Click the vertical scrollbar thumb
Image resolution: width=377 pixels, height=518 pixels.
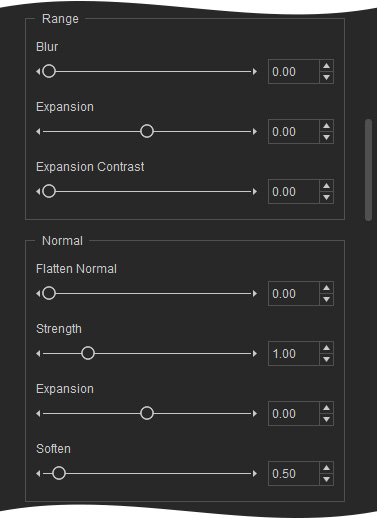click(x=368, y=170)
